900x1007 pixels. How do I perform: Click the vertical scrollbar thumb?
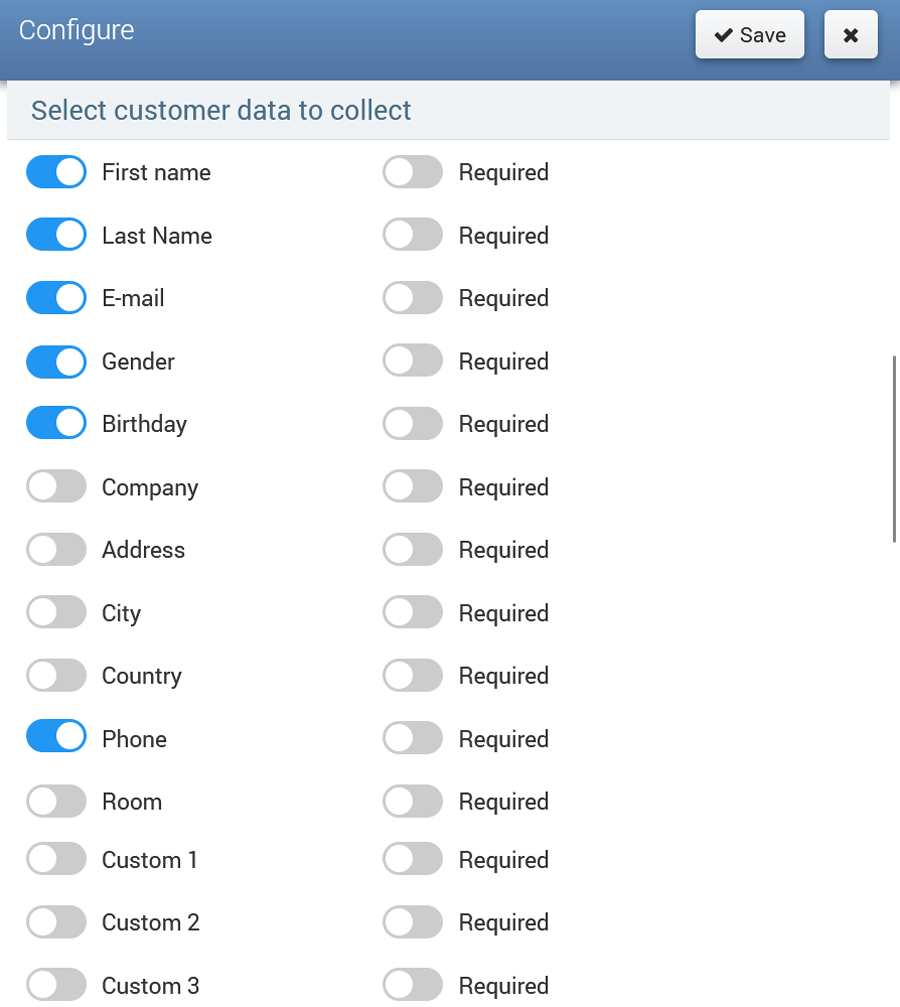pos(895,448)
